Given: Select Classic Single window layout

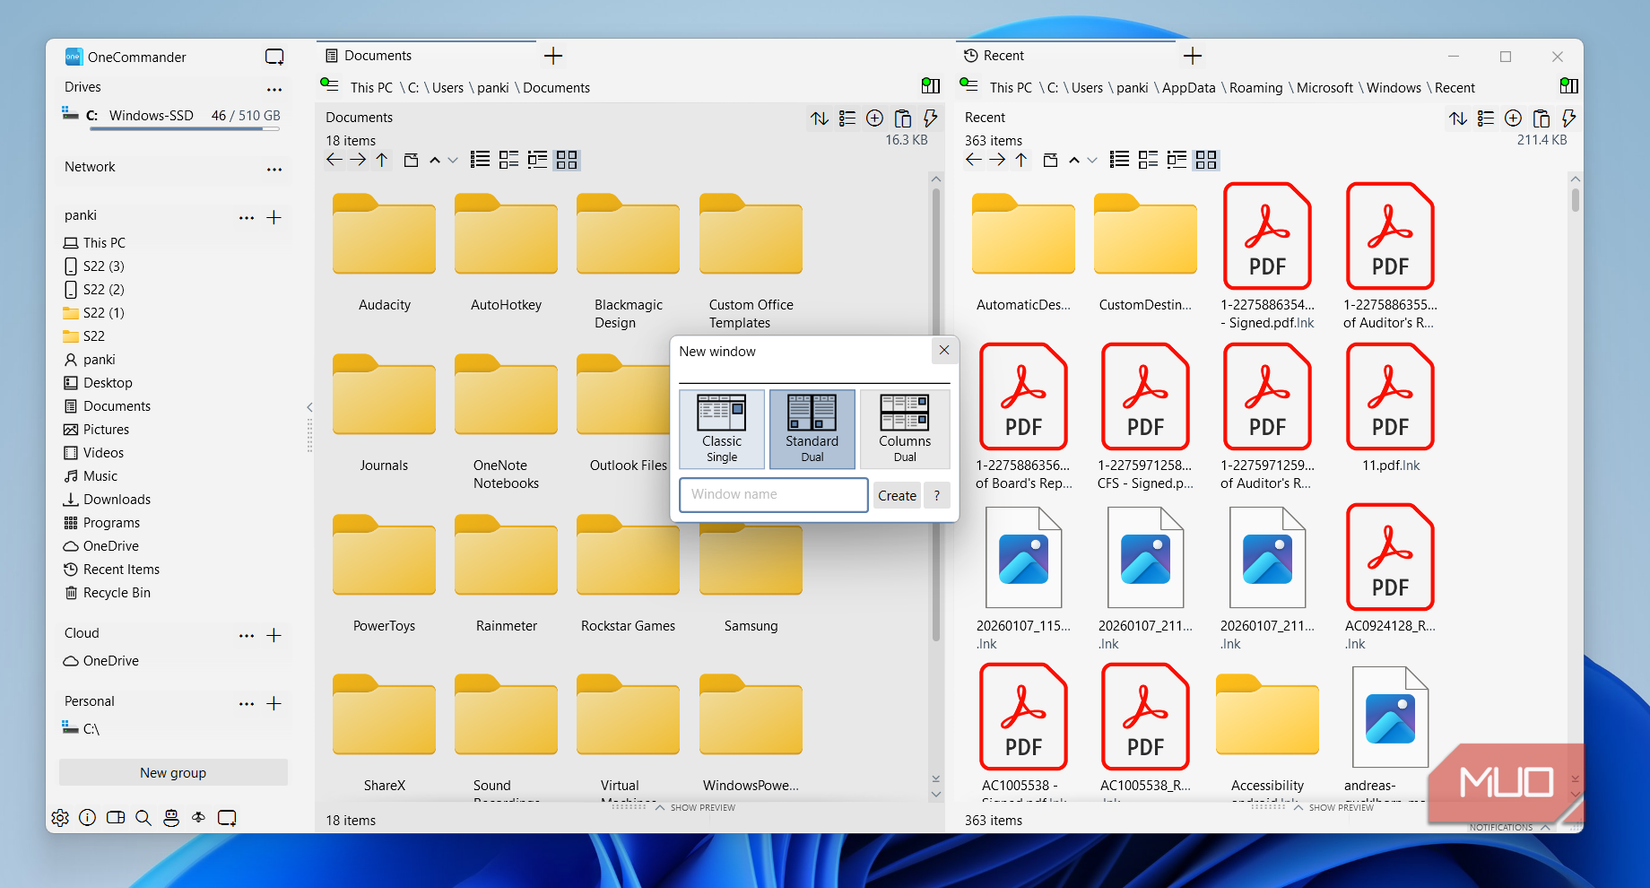Looking at the screenshot, I should pos(722,429).
